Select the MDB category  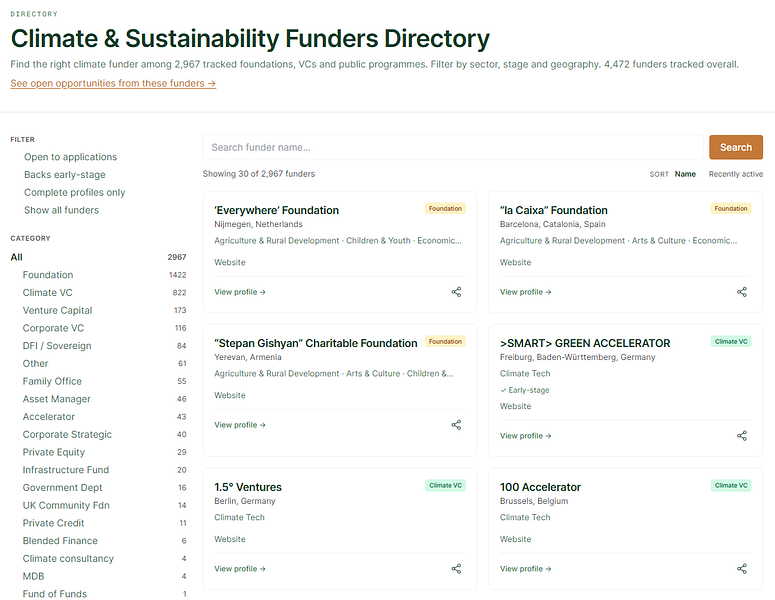(104, 577)
